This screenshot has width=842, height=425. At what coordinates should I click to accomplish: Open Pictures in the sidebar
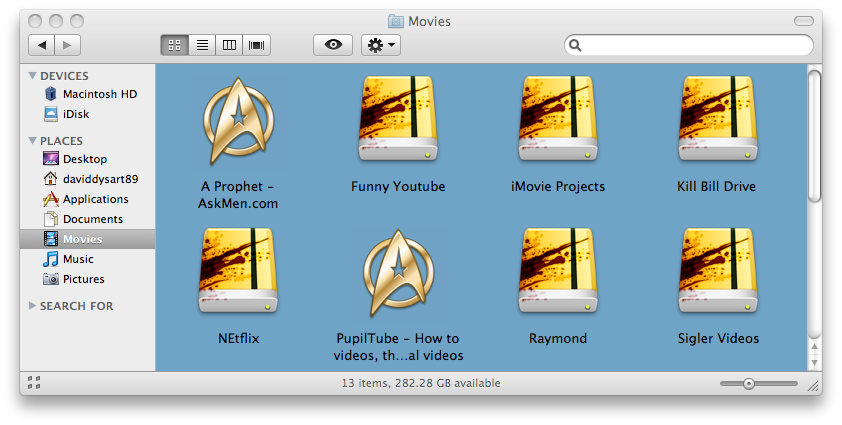click(x=88, y=279)
